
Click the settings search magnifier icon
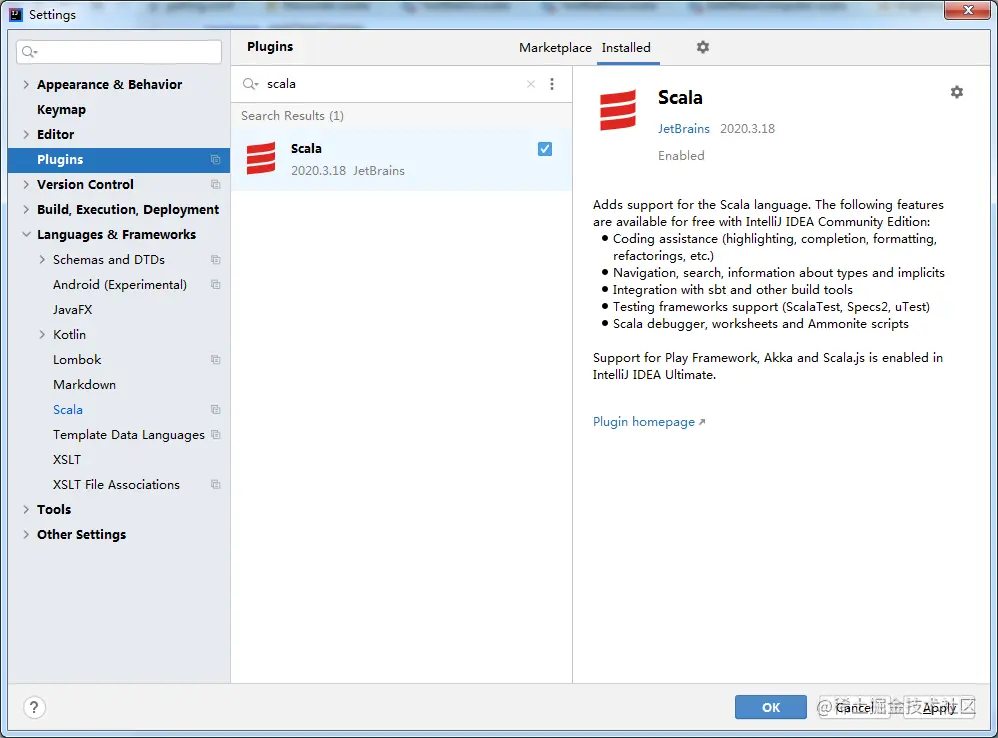[29, 52]
